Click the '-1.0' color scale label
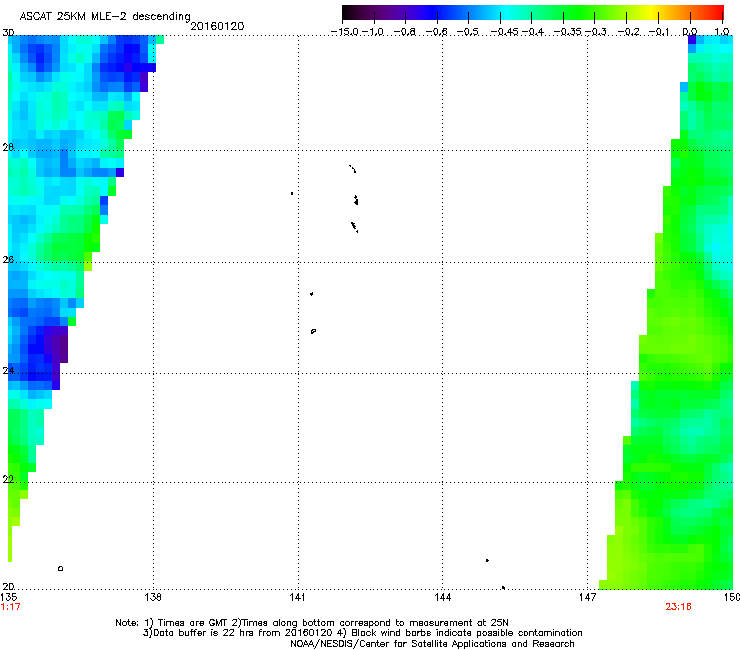The height and width of the screenshot is (650, 740). tap(373, 32)
